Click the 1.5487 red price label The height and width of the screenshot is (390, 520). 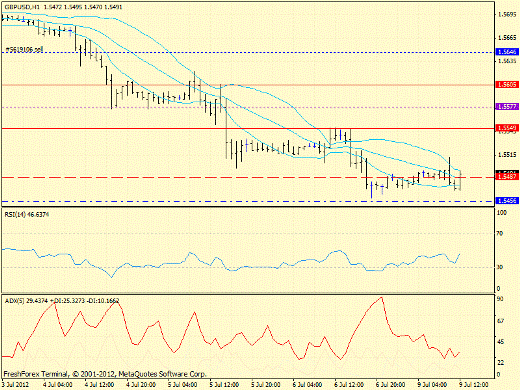tap(507, 177)
